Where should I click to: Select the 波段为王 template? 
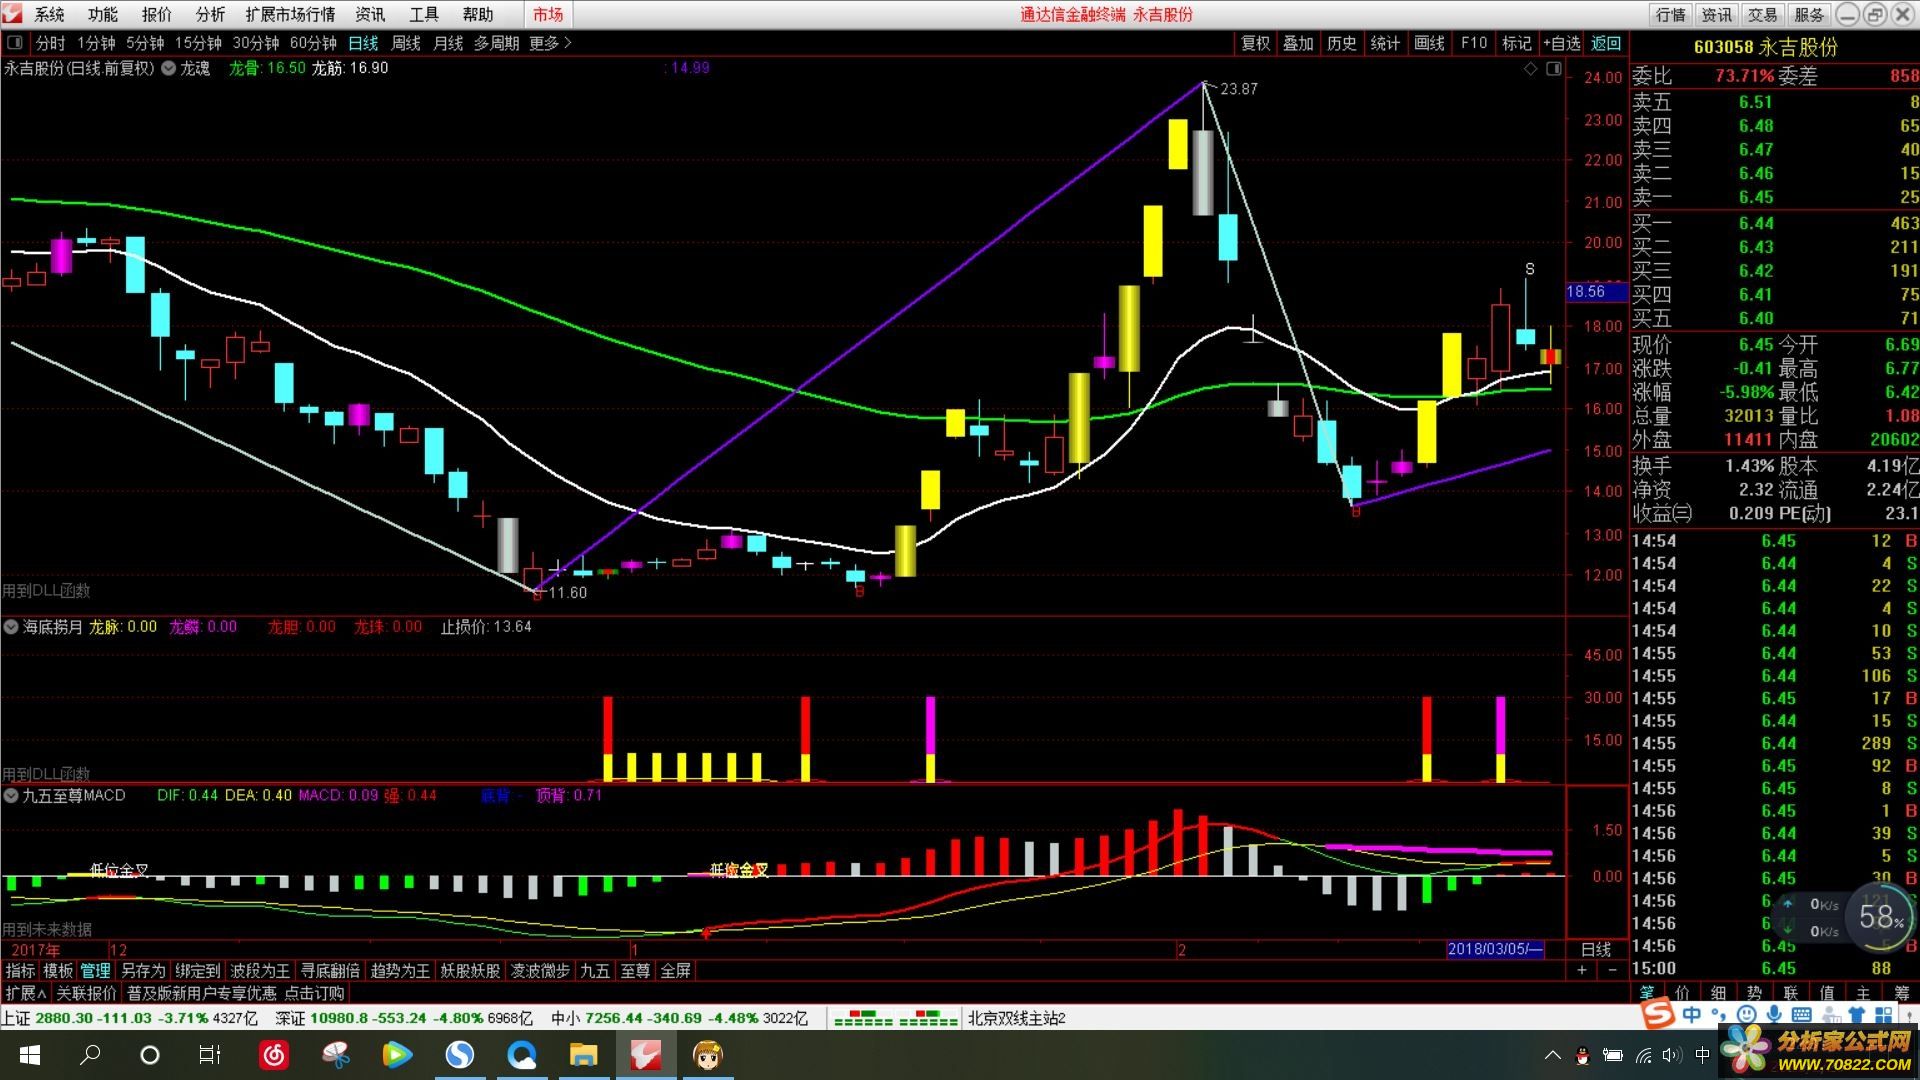coord(260,970)
